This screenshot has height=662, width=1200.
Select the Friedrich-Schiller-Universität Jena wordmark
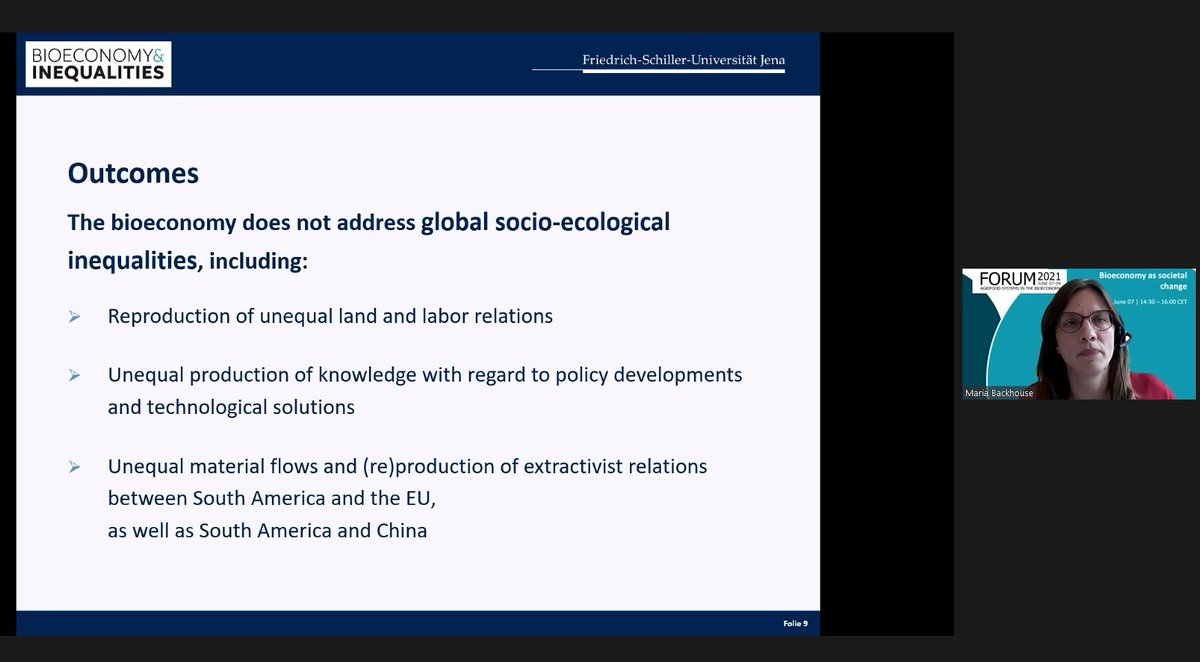683,61
